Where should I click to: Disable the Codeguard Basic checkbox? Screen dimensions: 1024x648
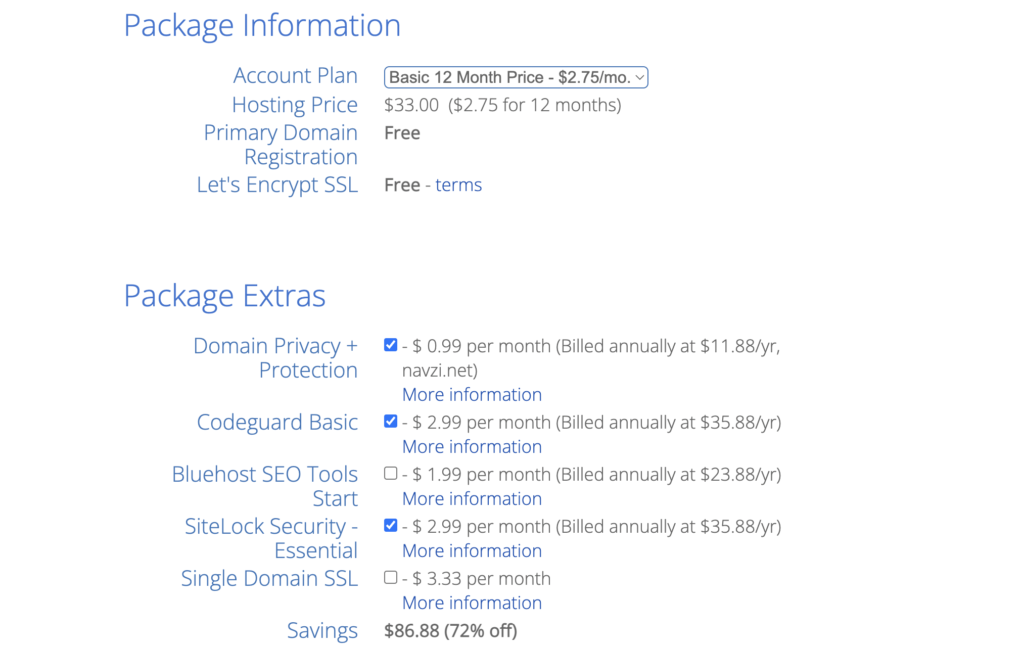(391, 421)
